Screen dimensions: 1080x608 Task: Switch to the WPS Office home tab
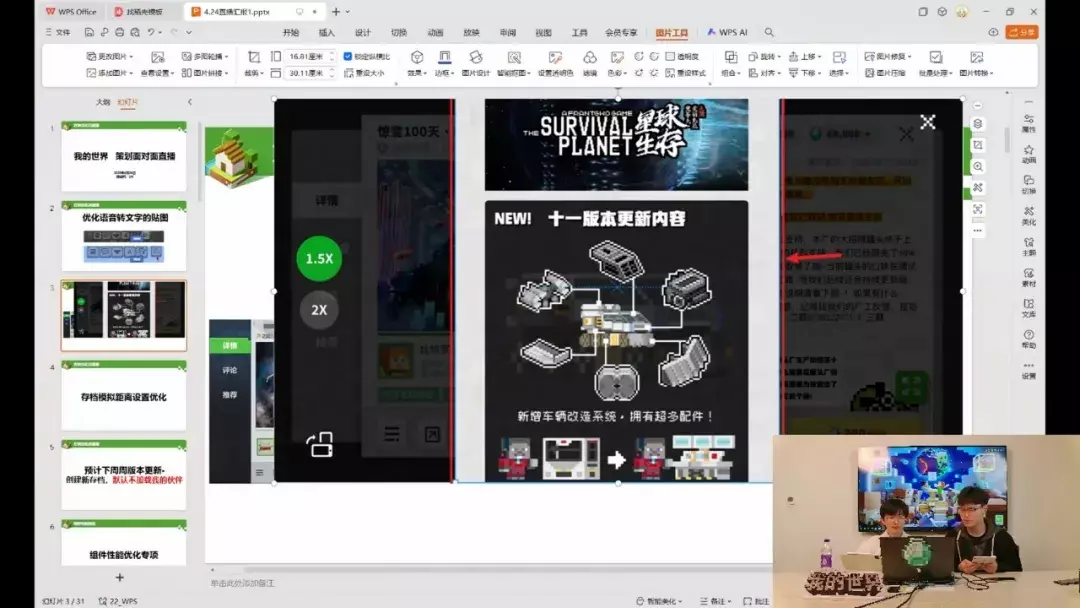[x=72, y=12]
